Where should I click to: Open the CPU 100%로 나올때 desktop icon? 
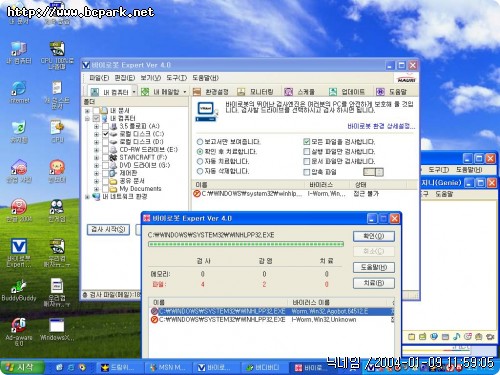57,49
